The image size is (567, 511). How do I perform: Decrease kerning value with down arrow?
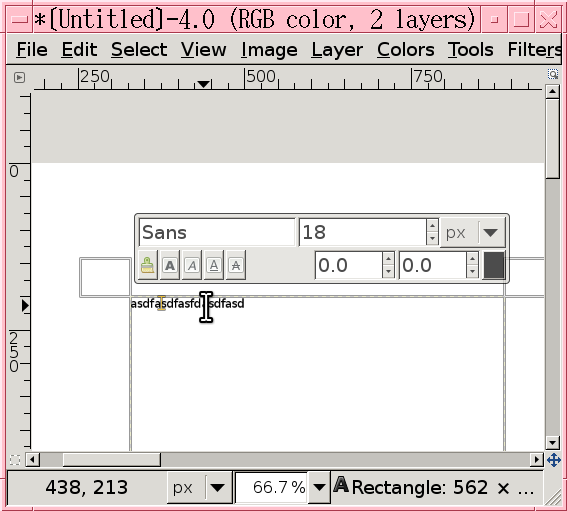pyautogui.click(x=472, y=271)
